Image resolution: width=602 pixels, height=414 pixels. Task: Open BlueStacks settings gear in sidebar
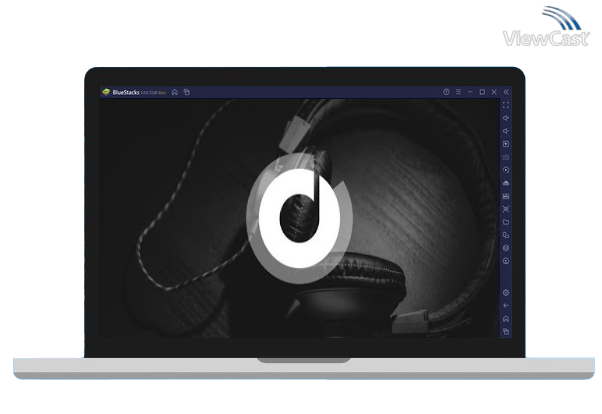[506, 293]
